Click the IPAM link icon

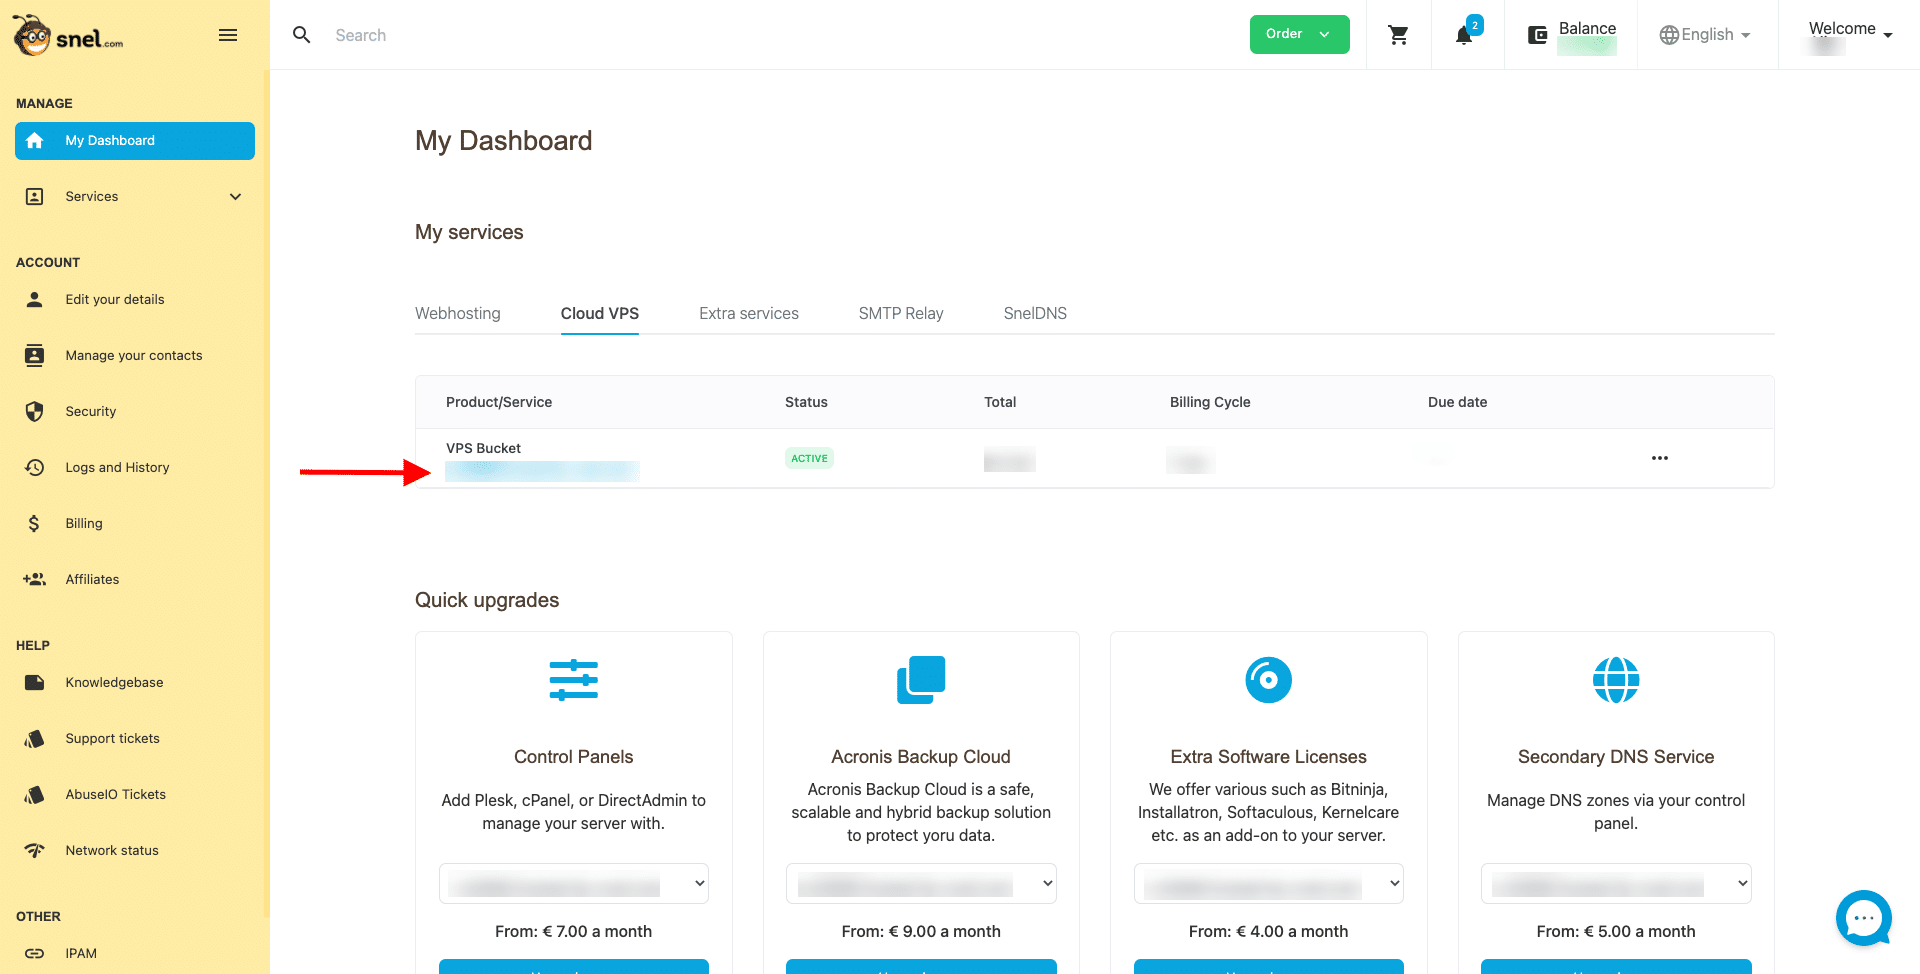pyautogui.click(x=35, y=953)
